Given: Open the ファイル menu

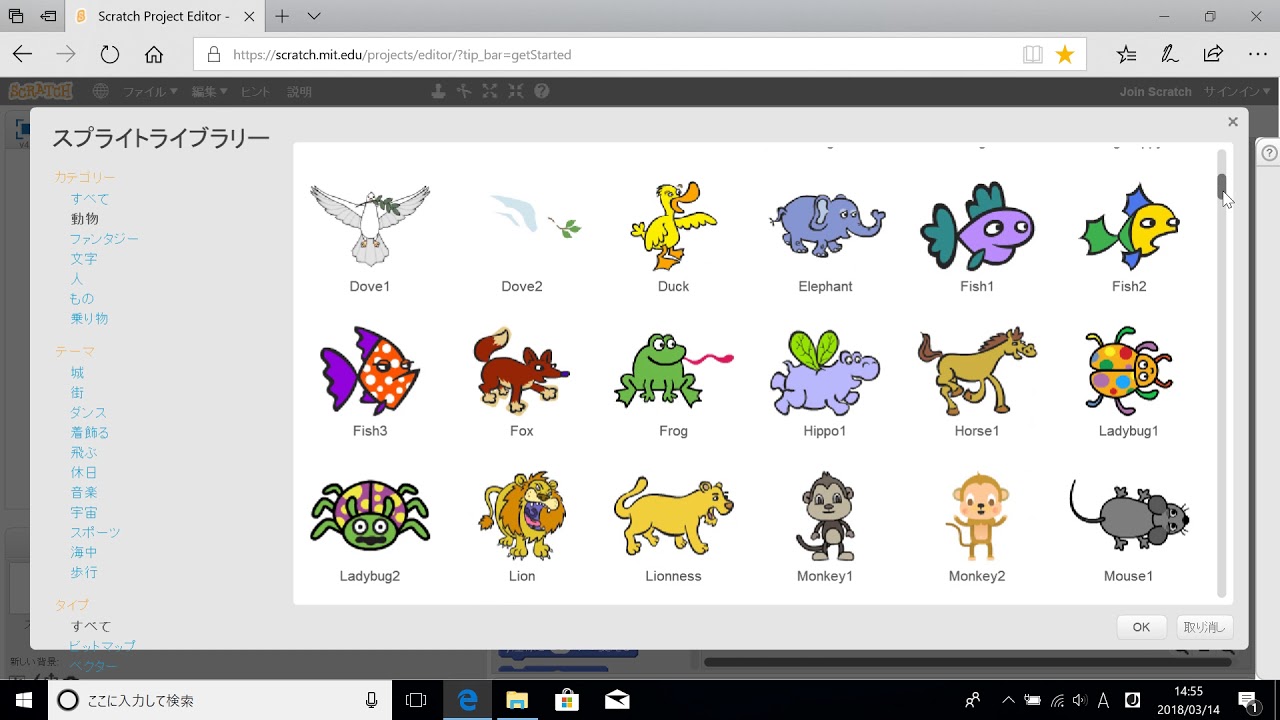Looking at the screenshot, I should click(x=150, y=91).
